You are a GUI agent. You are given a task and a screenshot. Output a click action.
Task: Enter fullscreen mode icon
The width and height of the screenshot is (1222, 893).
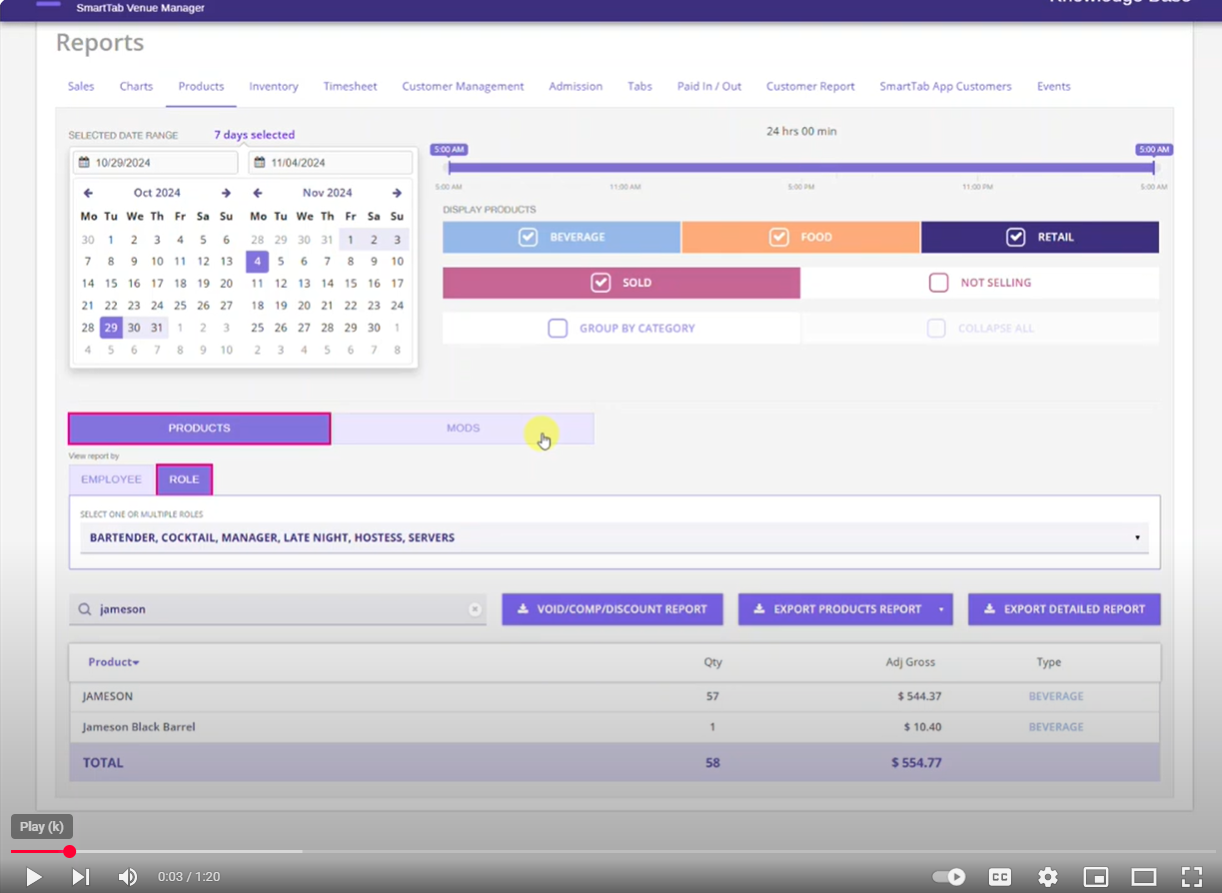point(1191,877)
